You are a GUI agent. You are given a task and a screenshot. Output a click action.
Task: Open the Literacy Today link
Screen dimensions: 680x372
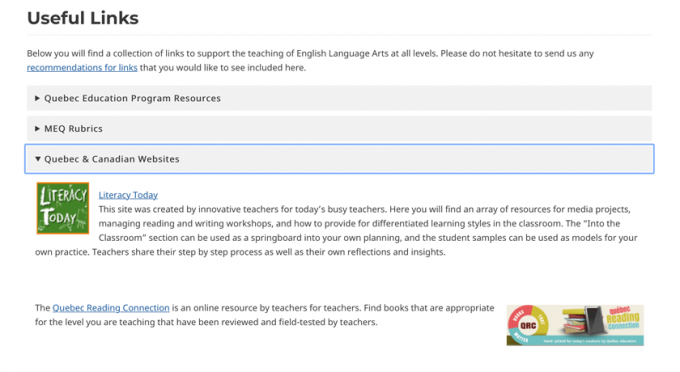click(128, 195)
